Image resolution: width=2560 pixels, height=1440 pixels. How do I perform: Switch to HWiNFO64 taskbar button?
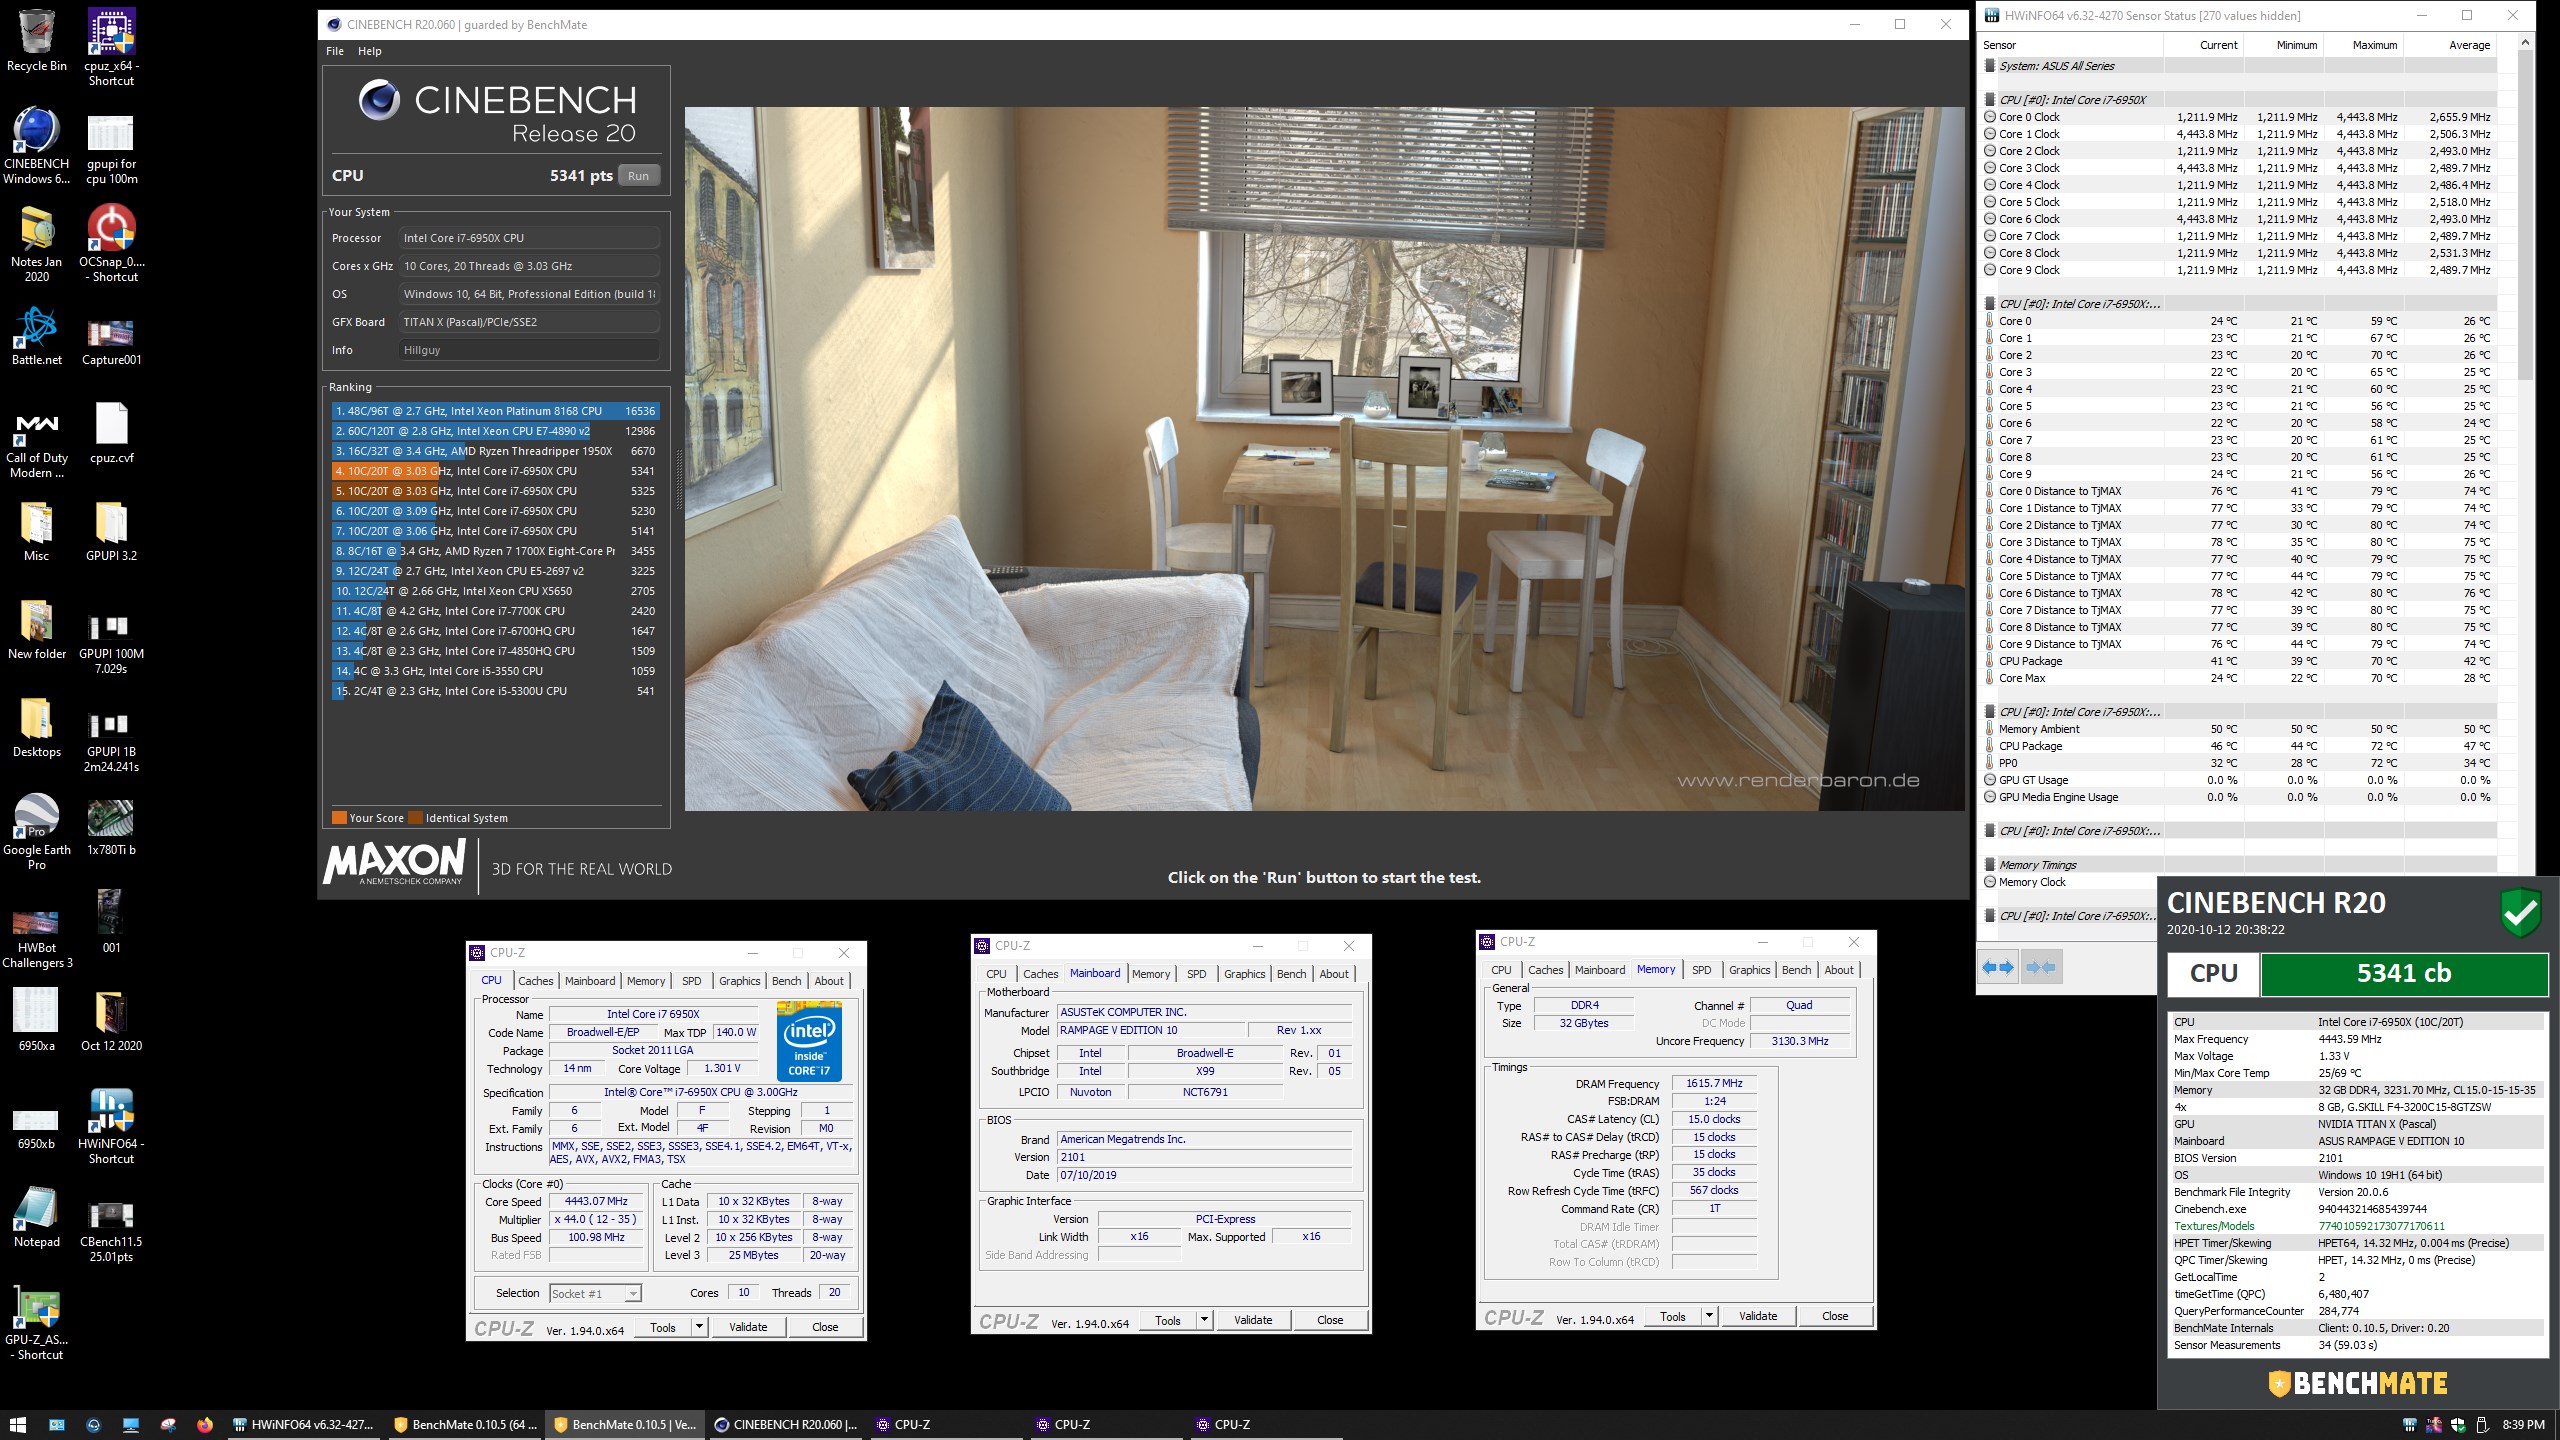[x=304, y=1425]
